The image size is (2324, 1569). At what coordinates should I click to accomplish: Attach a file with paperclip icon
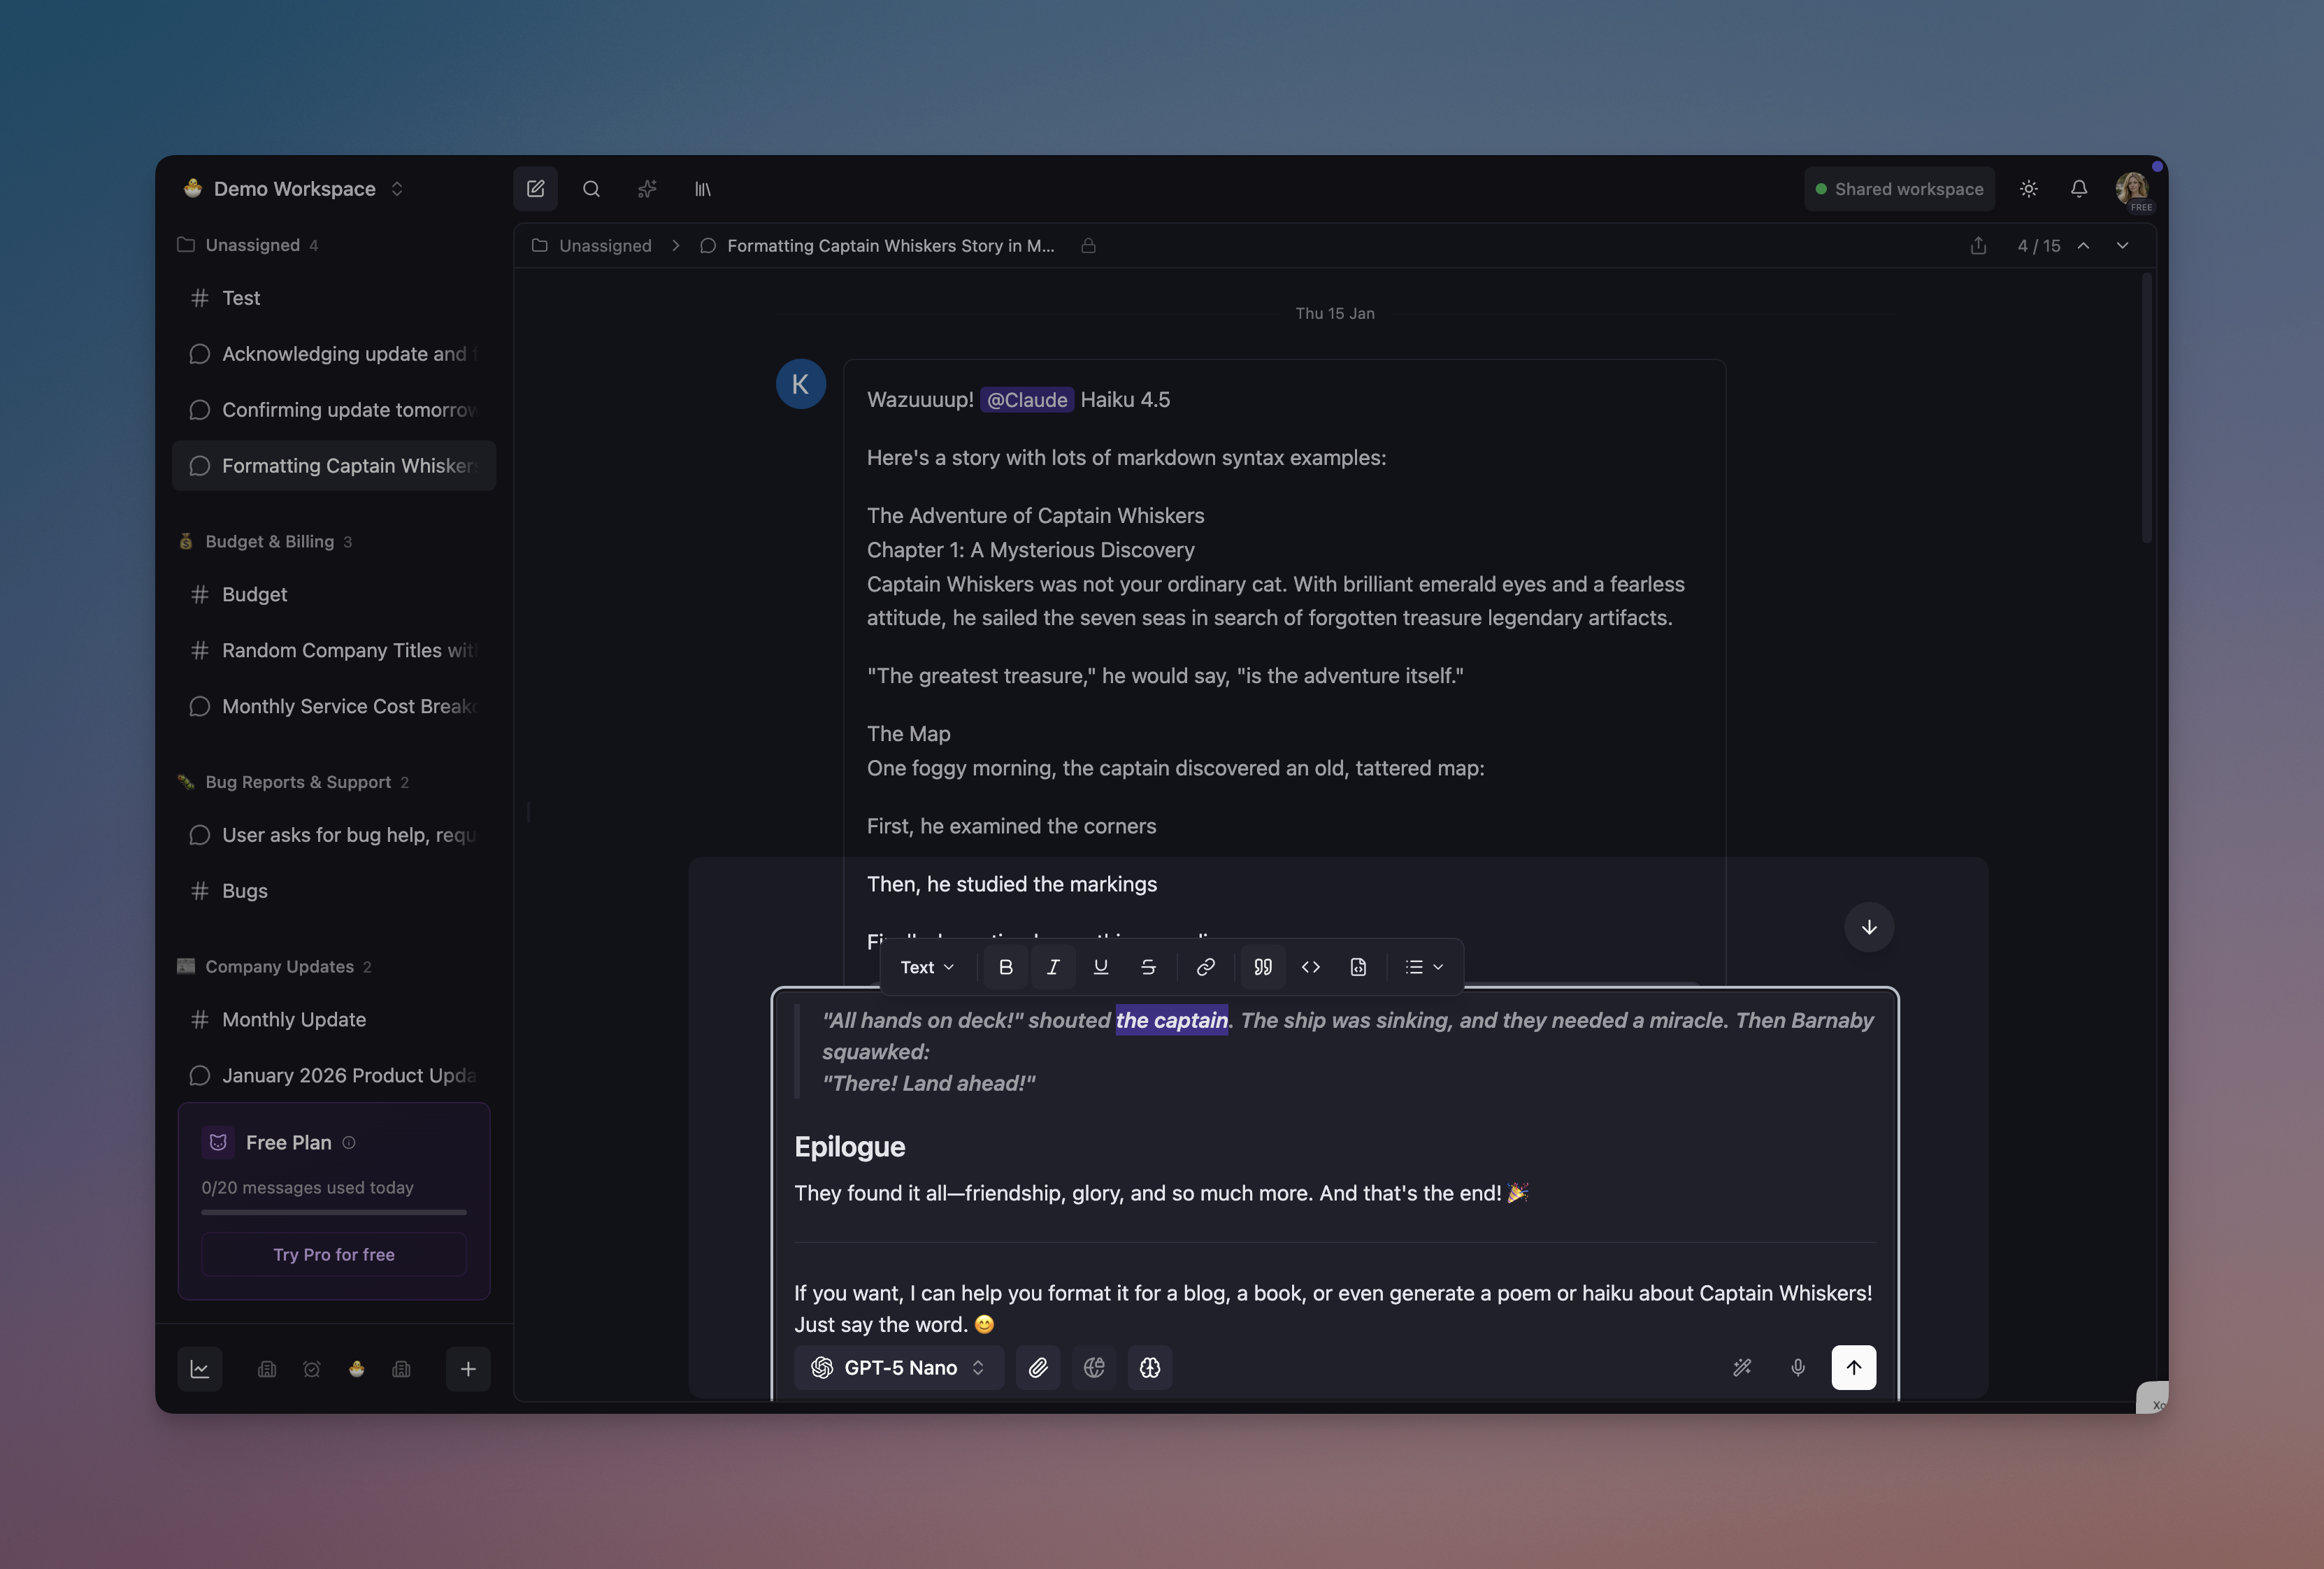[1038, 1367]
